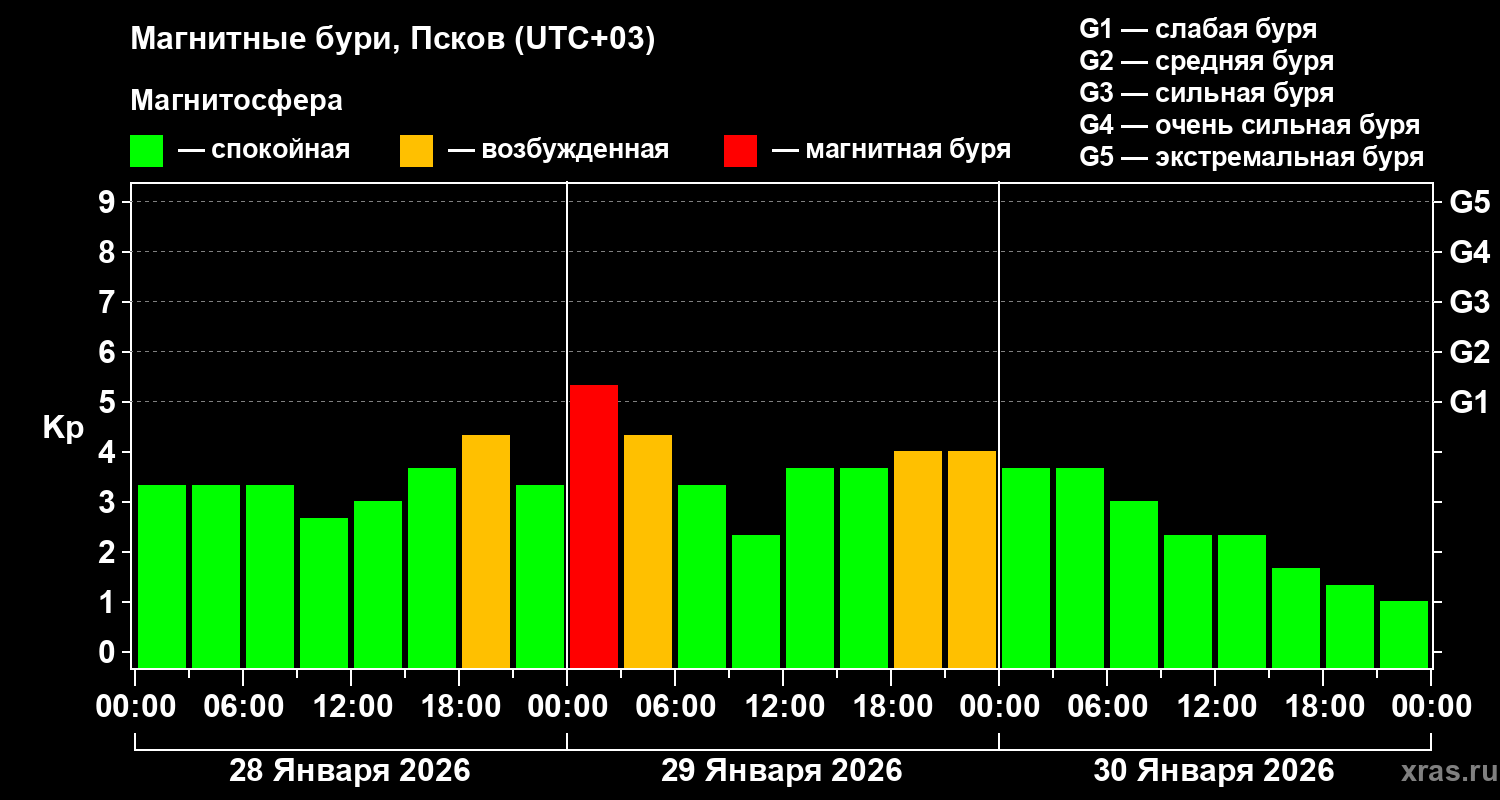Click the red "магнитная буря" legend swatch

tap(740, 151)
